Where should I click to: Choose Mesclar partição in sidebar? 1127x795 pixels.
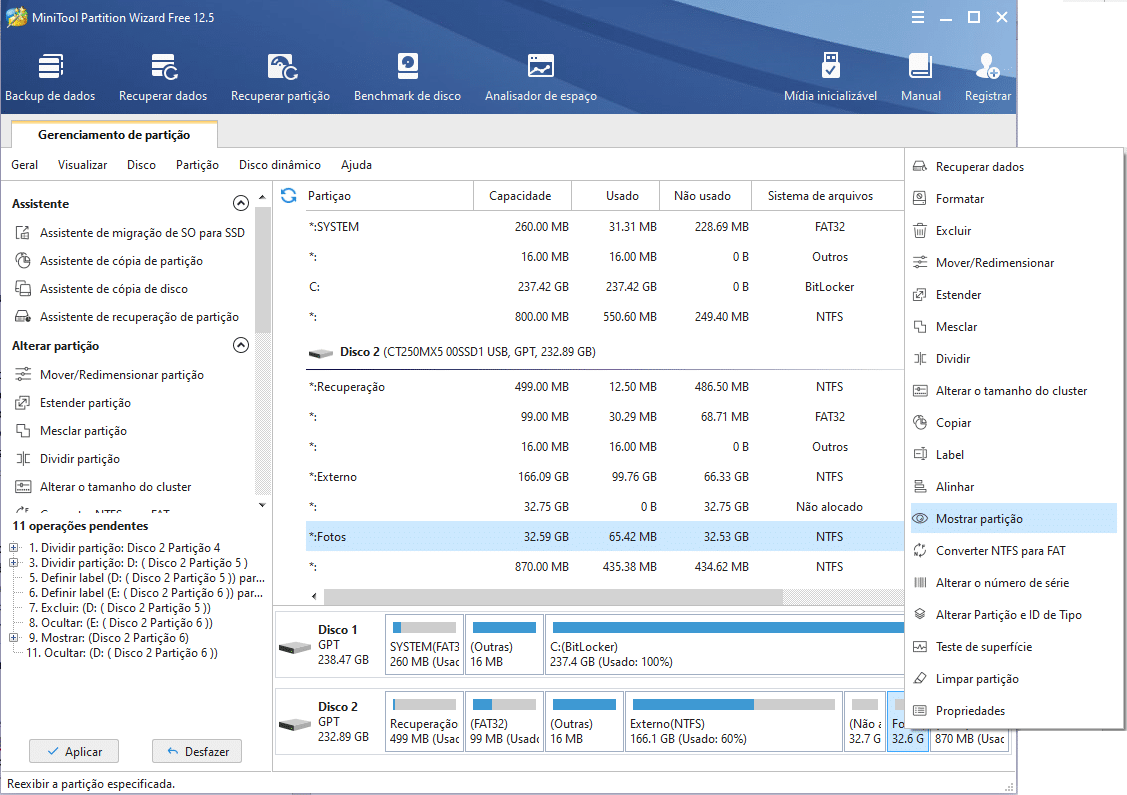pyautogui.click(x=71, y=431)
